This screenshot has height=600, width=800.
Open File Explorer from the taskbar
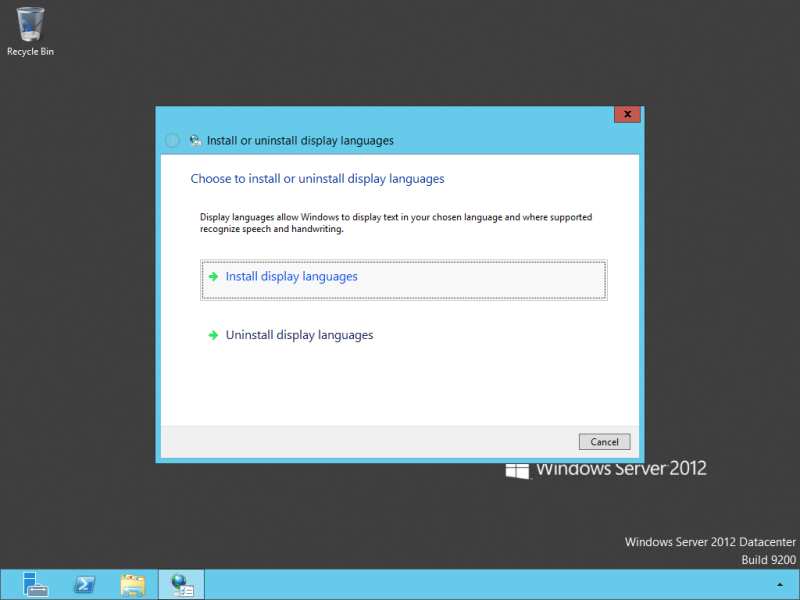click(x=133, y=585)
